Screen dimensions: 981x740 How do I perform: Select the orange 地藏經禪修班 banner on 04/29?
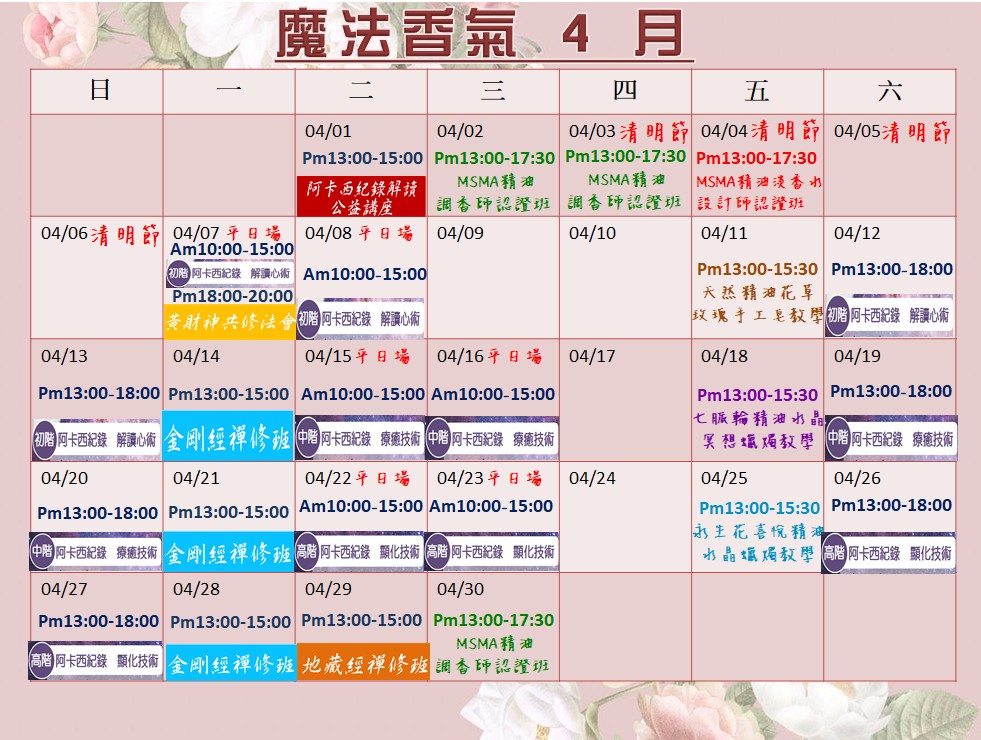(x=363, y=663)
